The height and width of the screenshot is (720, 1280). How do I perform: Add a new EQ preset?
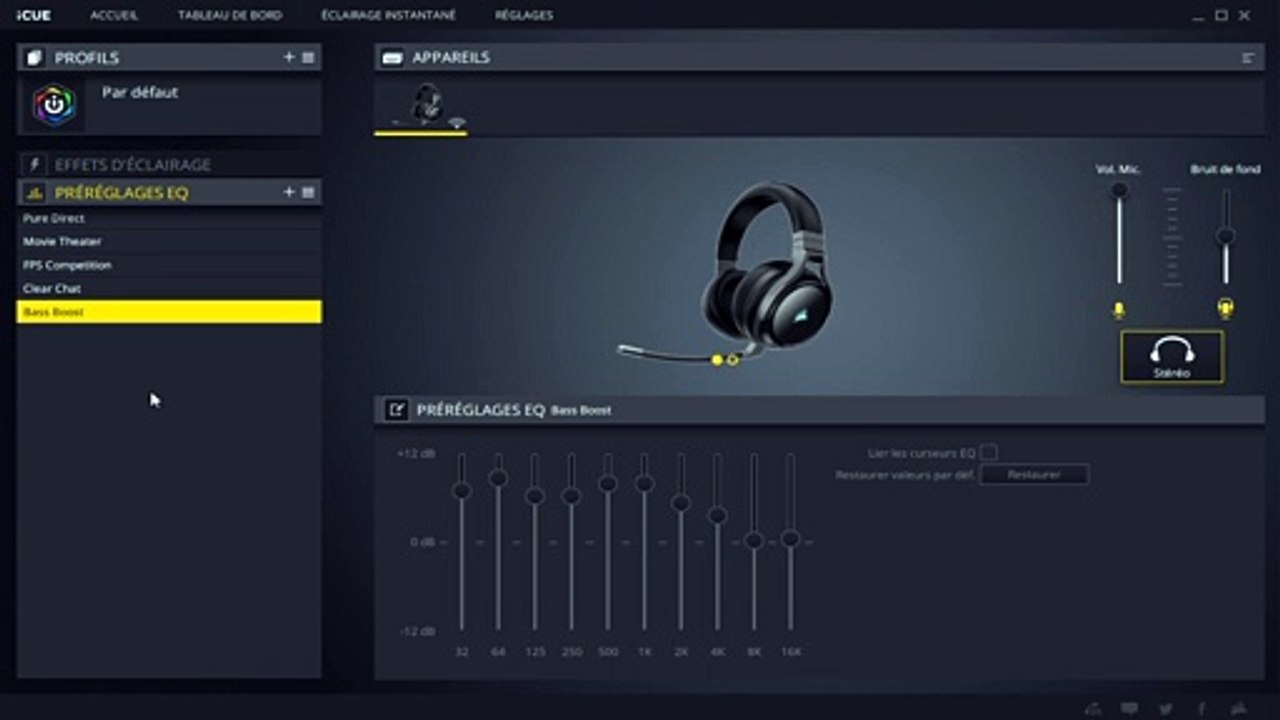(x=289, y=192)
